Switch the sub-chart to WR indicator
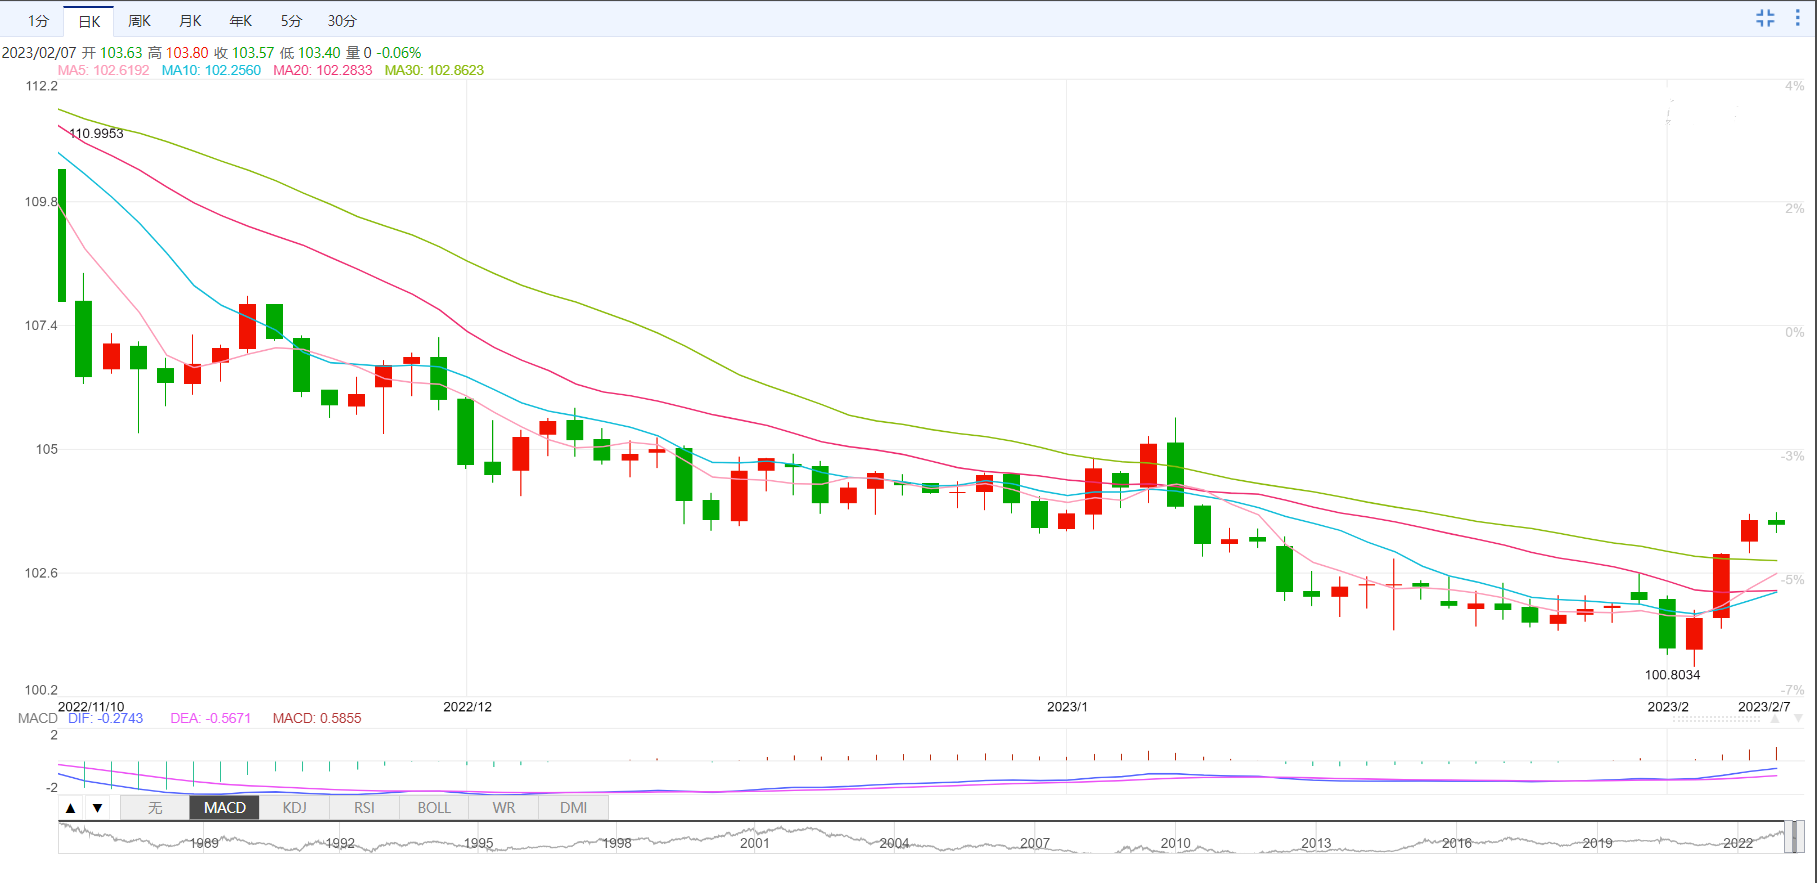1817x883 pixels. pos(504,808)
